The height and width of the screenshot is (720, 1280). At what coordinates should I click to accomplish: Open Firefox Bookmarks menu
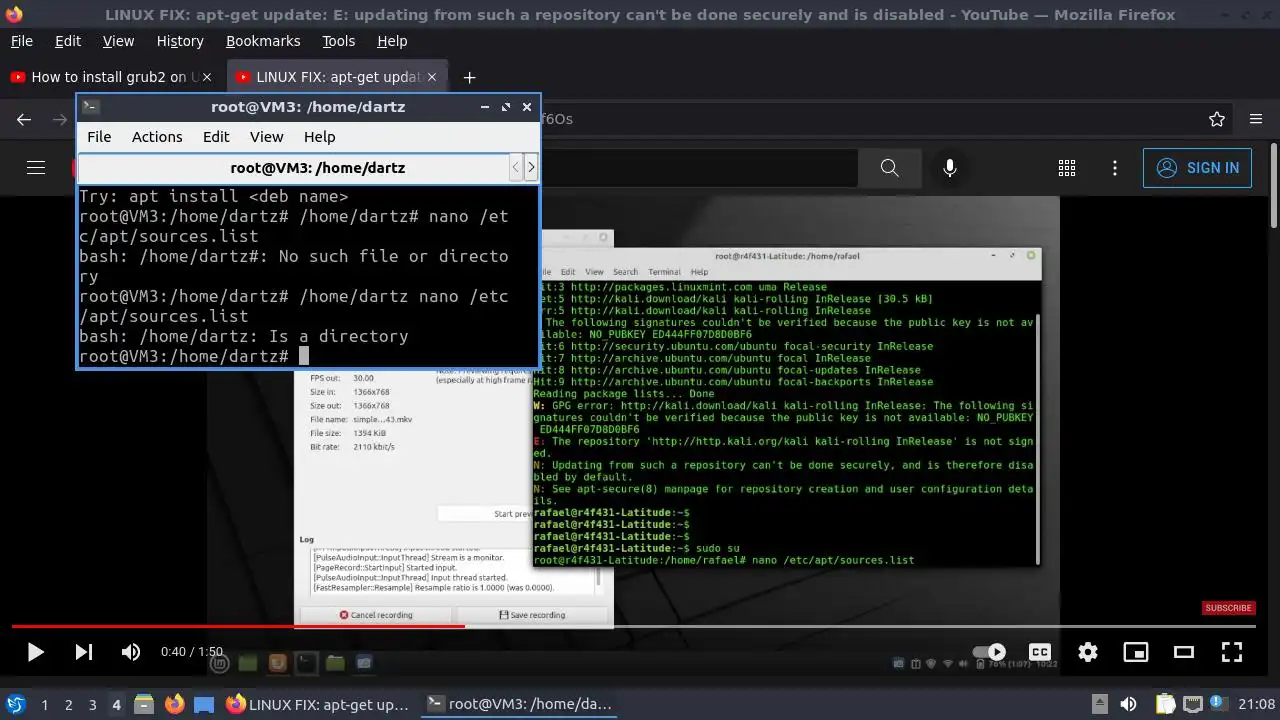tap(263, 41)
